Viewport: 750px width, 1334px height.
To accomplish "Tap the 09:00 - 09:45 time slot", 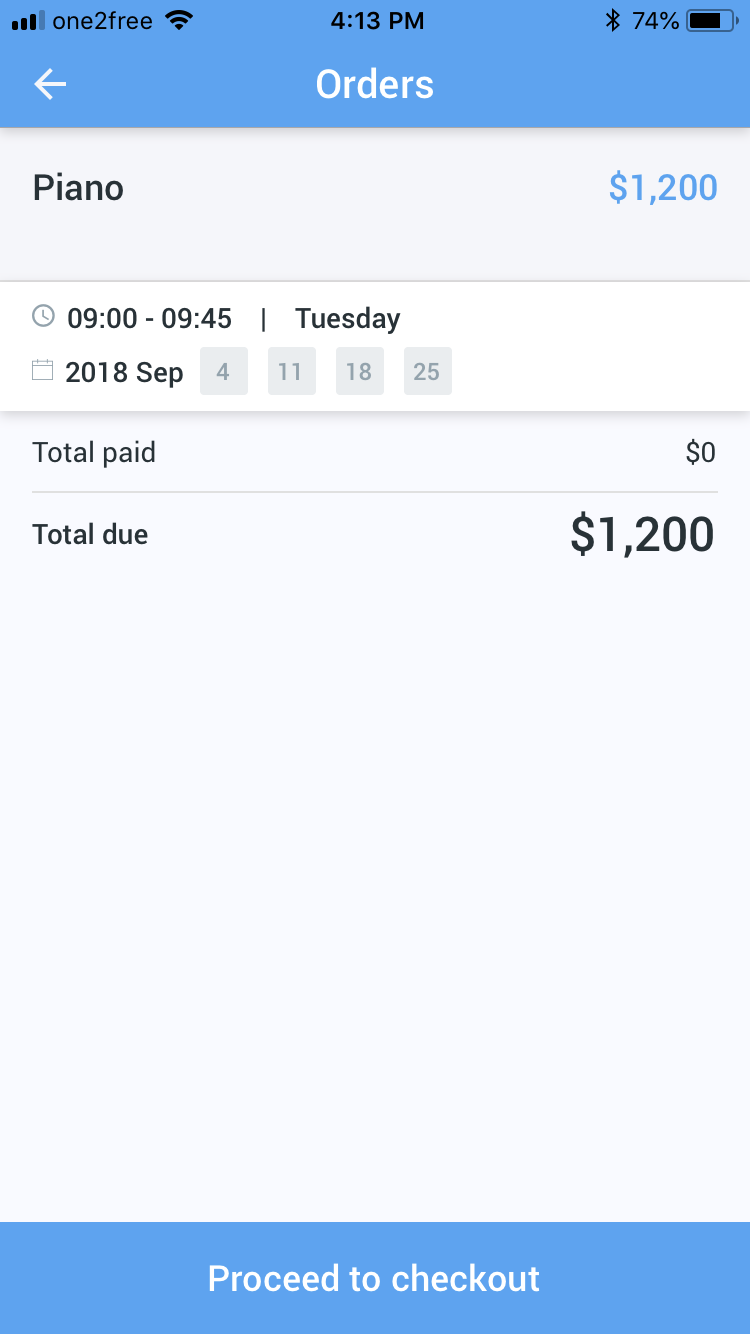I will click(150, 319).
